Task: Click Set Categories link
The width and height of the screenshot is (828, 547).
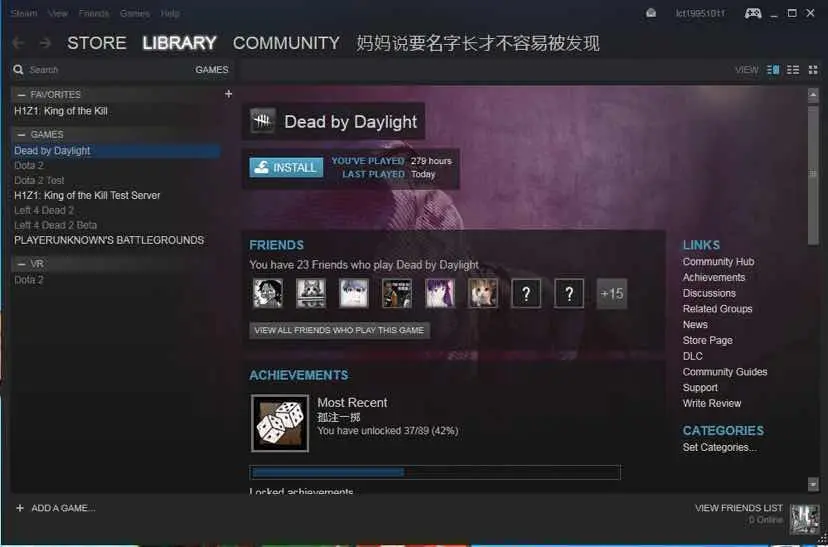Action: click(x=720, y=447)
